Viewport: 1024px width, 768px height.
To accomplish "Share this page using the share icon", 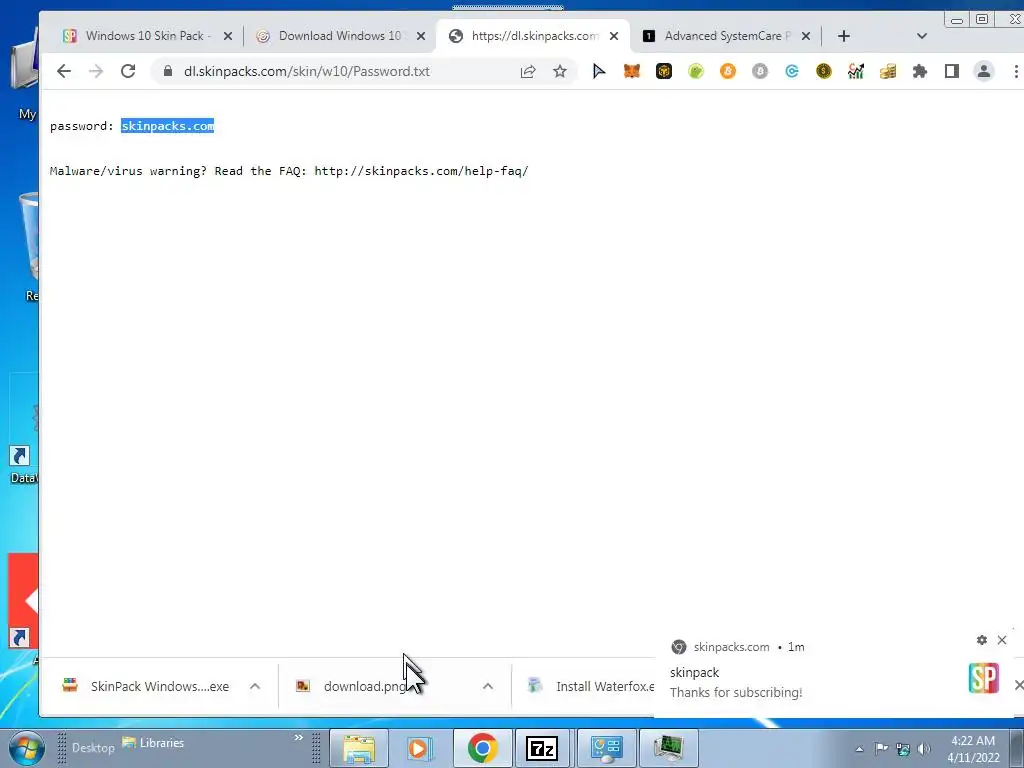I will pyautogui.click(x=528, y=72).
